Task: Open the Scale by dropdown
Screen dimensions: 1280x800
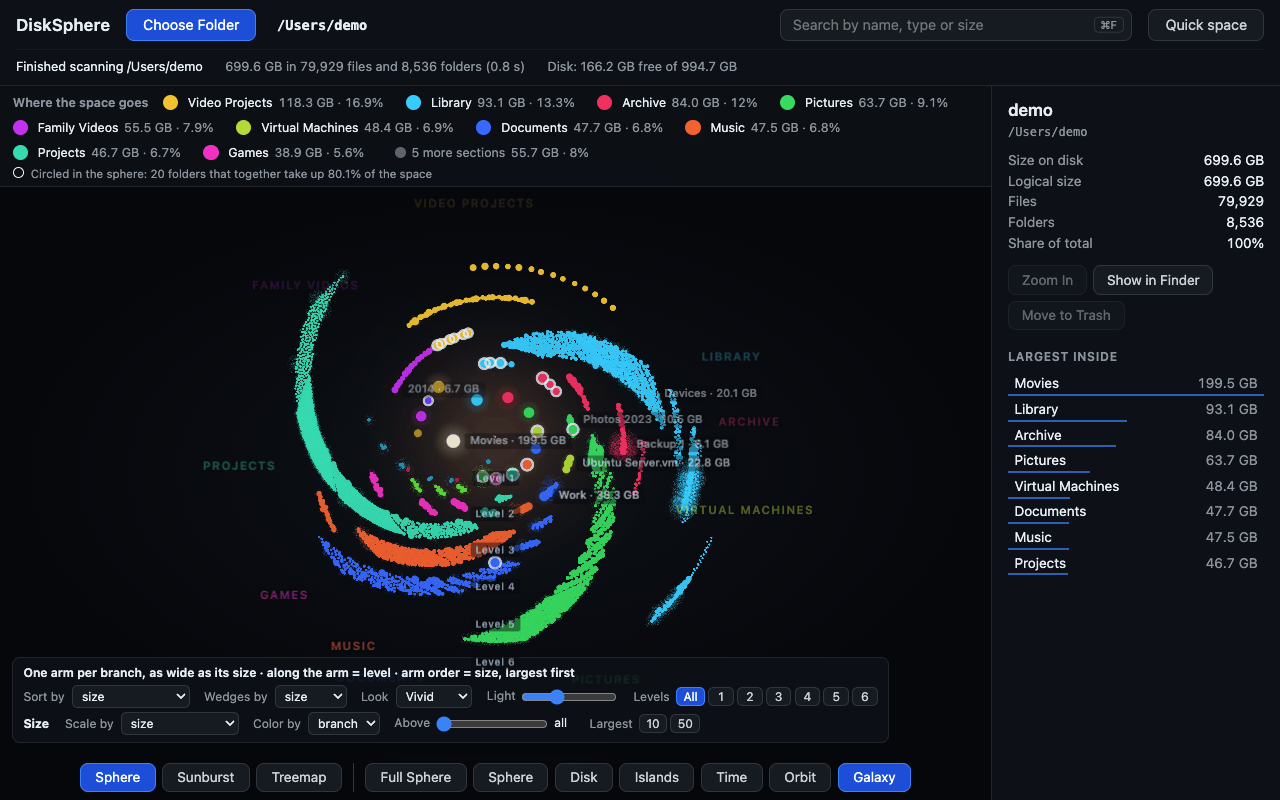Action: pyautogui.click(x=180, y=724)
